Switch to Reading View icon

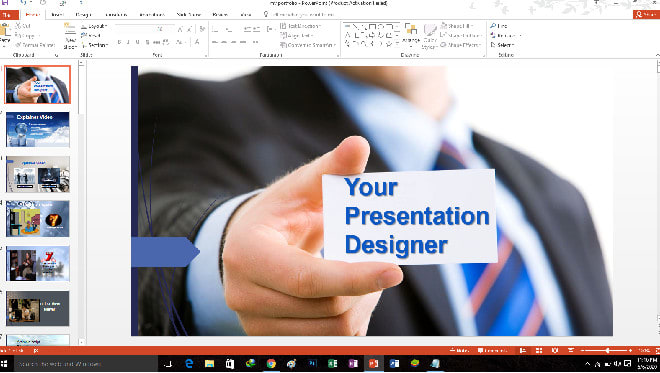pyautogui.click(x=555, y=350)
